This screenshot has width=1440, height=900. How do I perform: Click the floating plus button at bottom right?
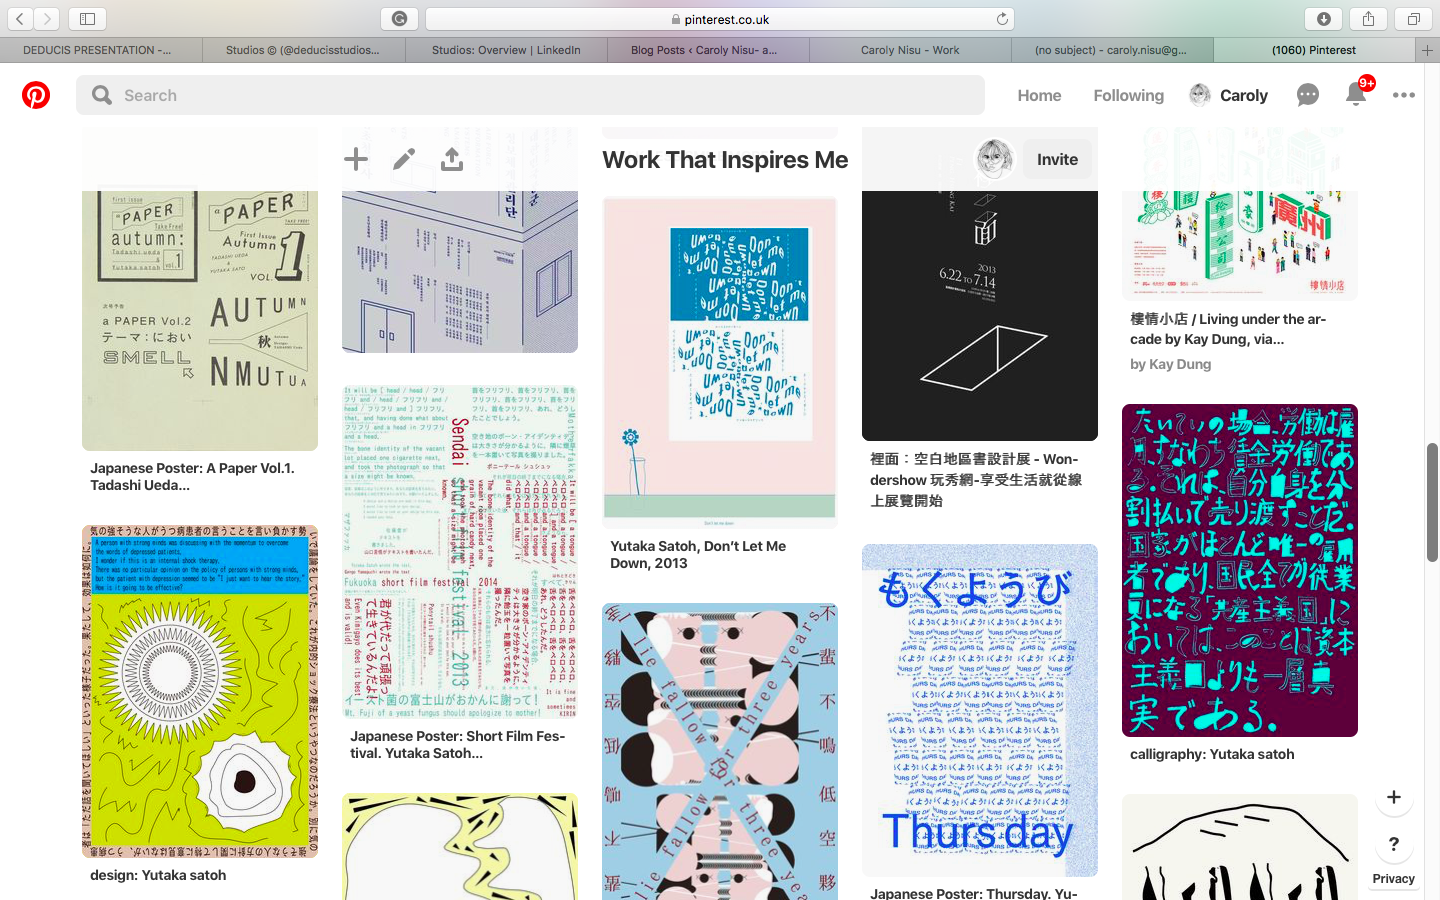pyautogui.click(x=1394, y=797)
